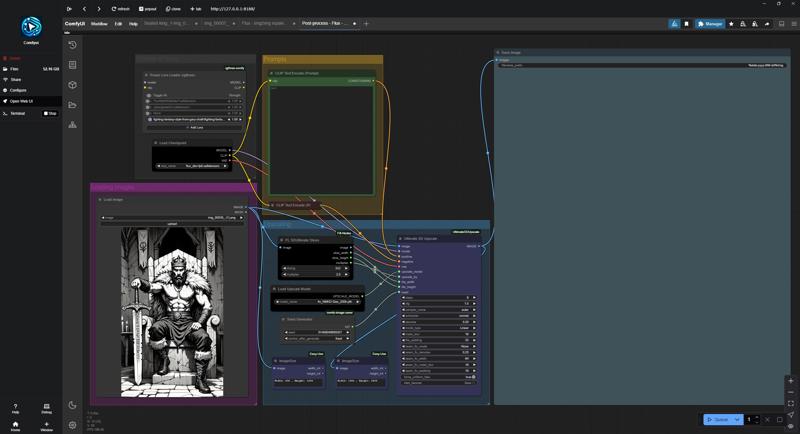Viewport: 800px width, 434px height.
Task: Click the ComfyUI launcher logo
Action: point(31,27)
